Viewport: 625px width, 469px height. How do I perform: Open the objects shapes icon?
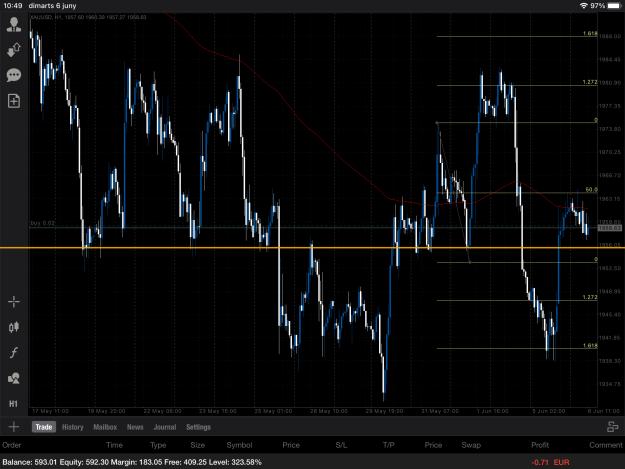pos(14,378)
